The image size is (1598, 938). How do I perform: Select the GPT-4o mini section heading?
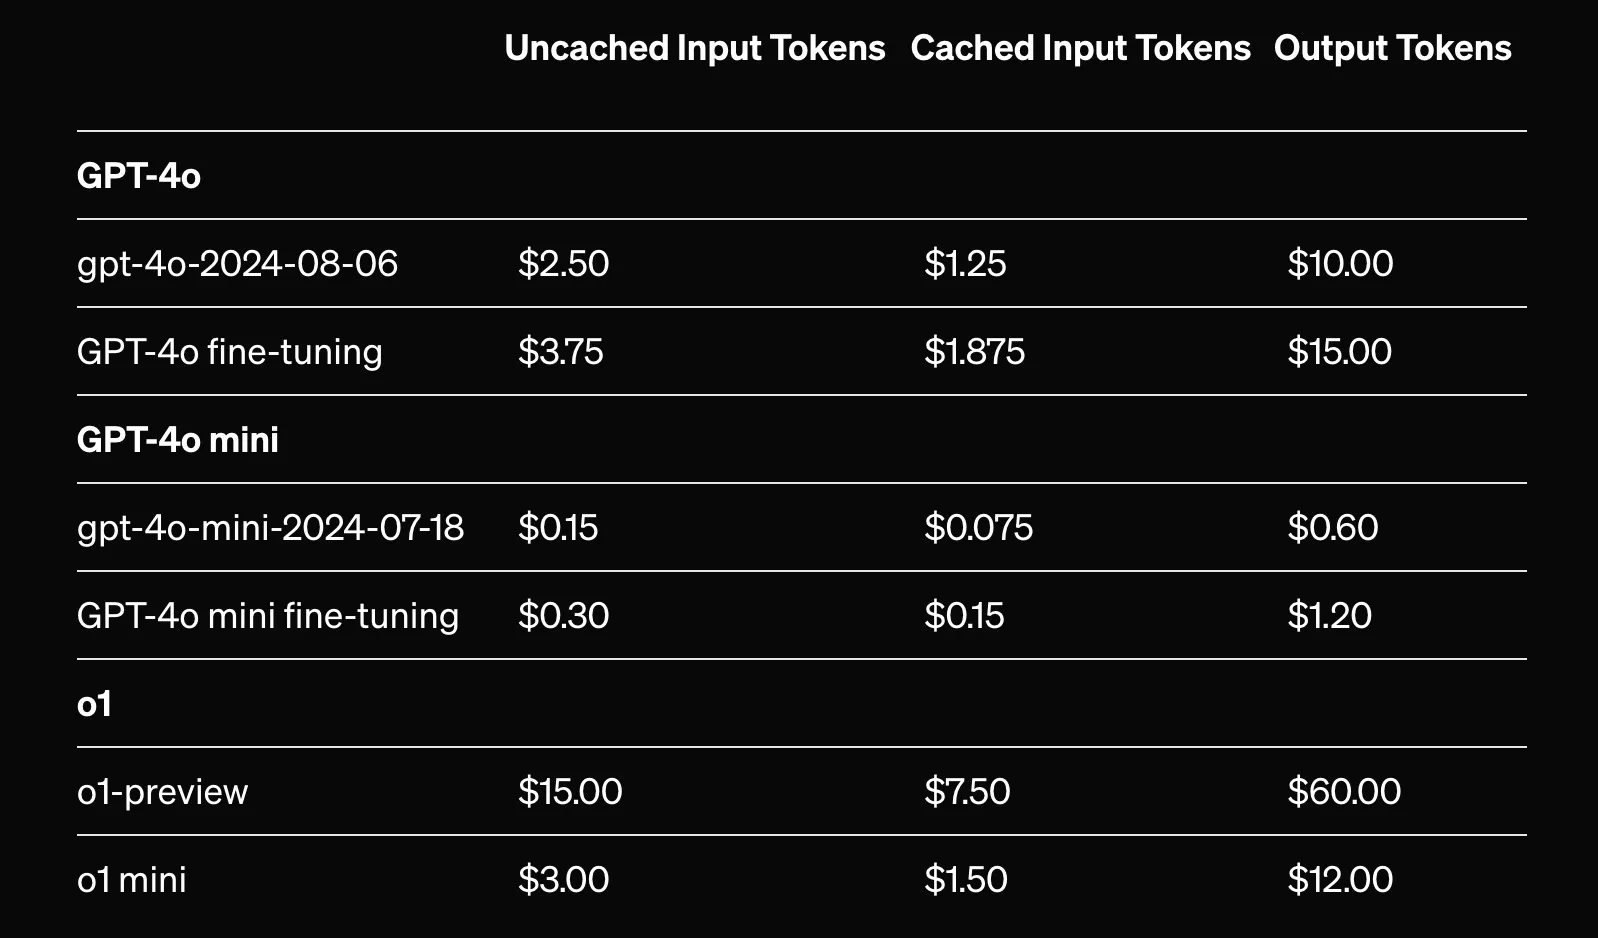coord(178,440)
